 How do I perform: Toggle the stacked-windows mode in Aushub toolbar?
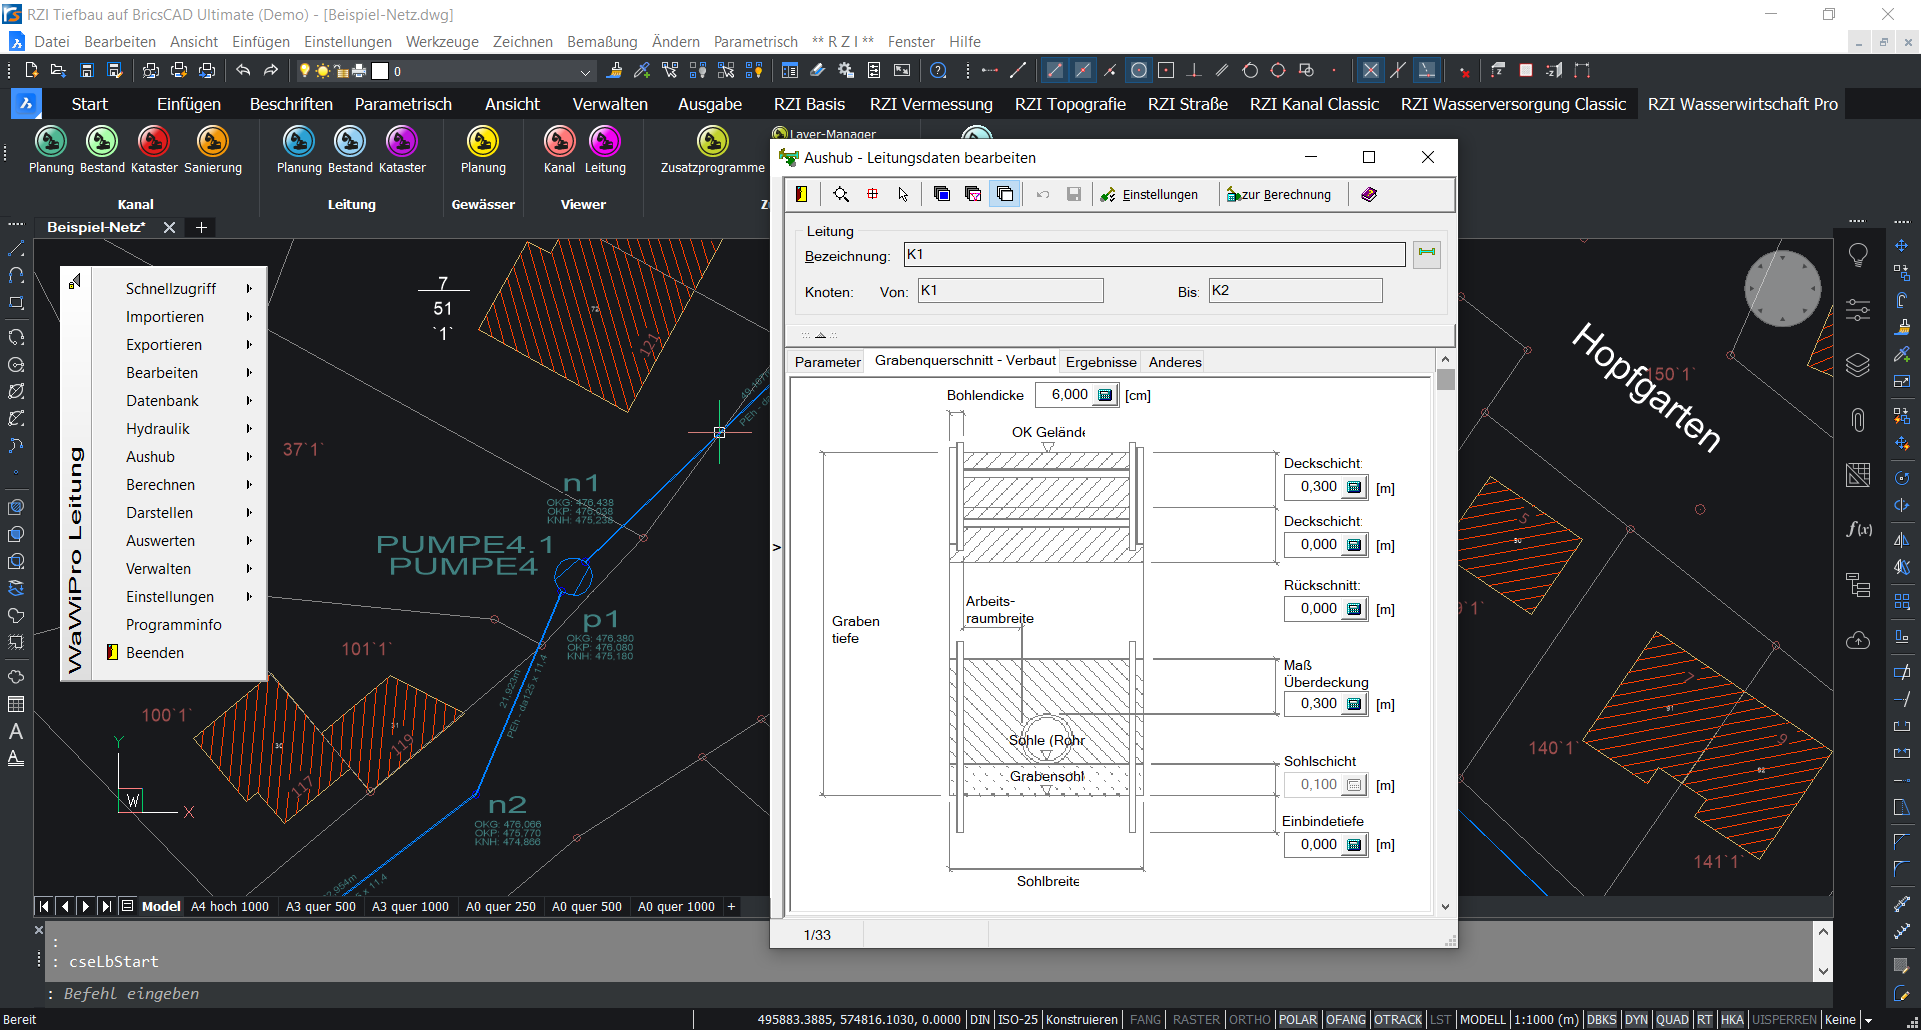click(x=1005, y=194)
